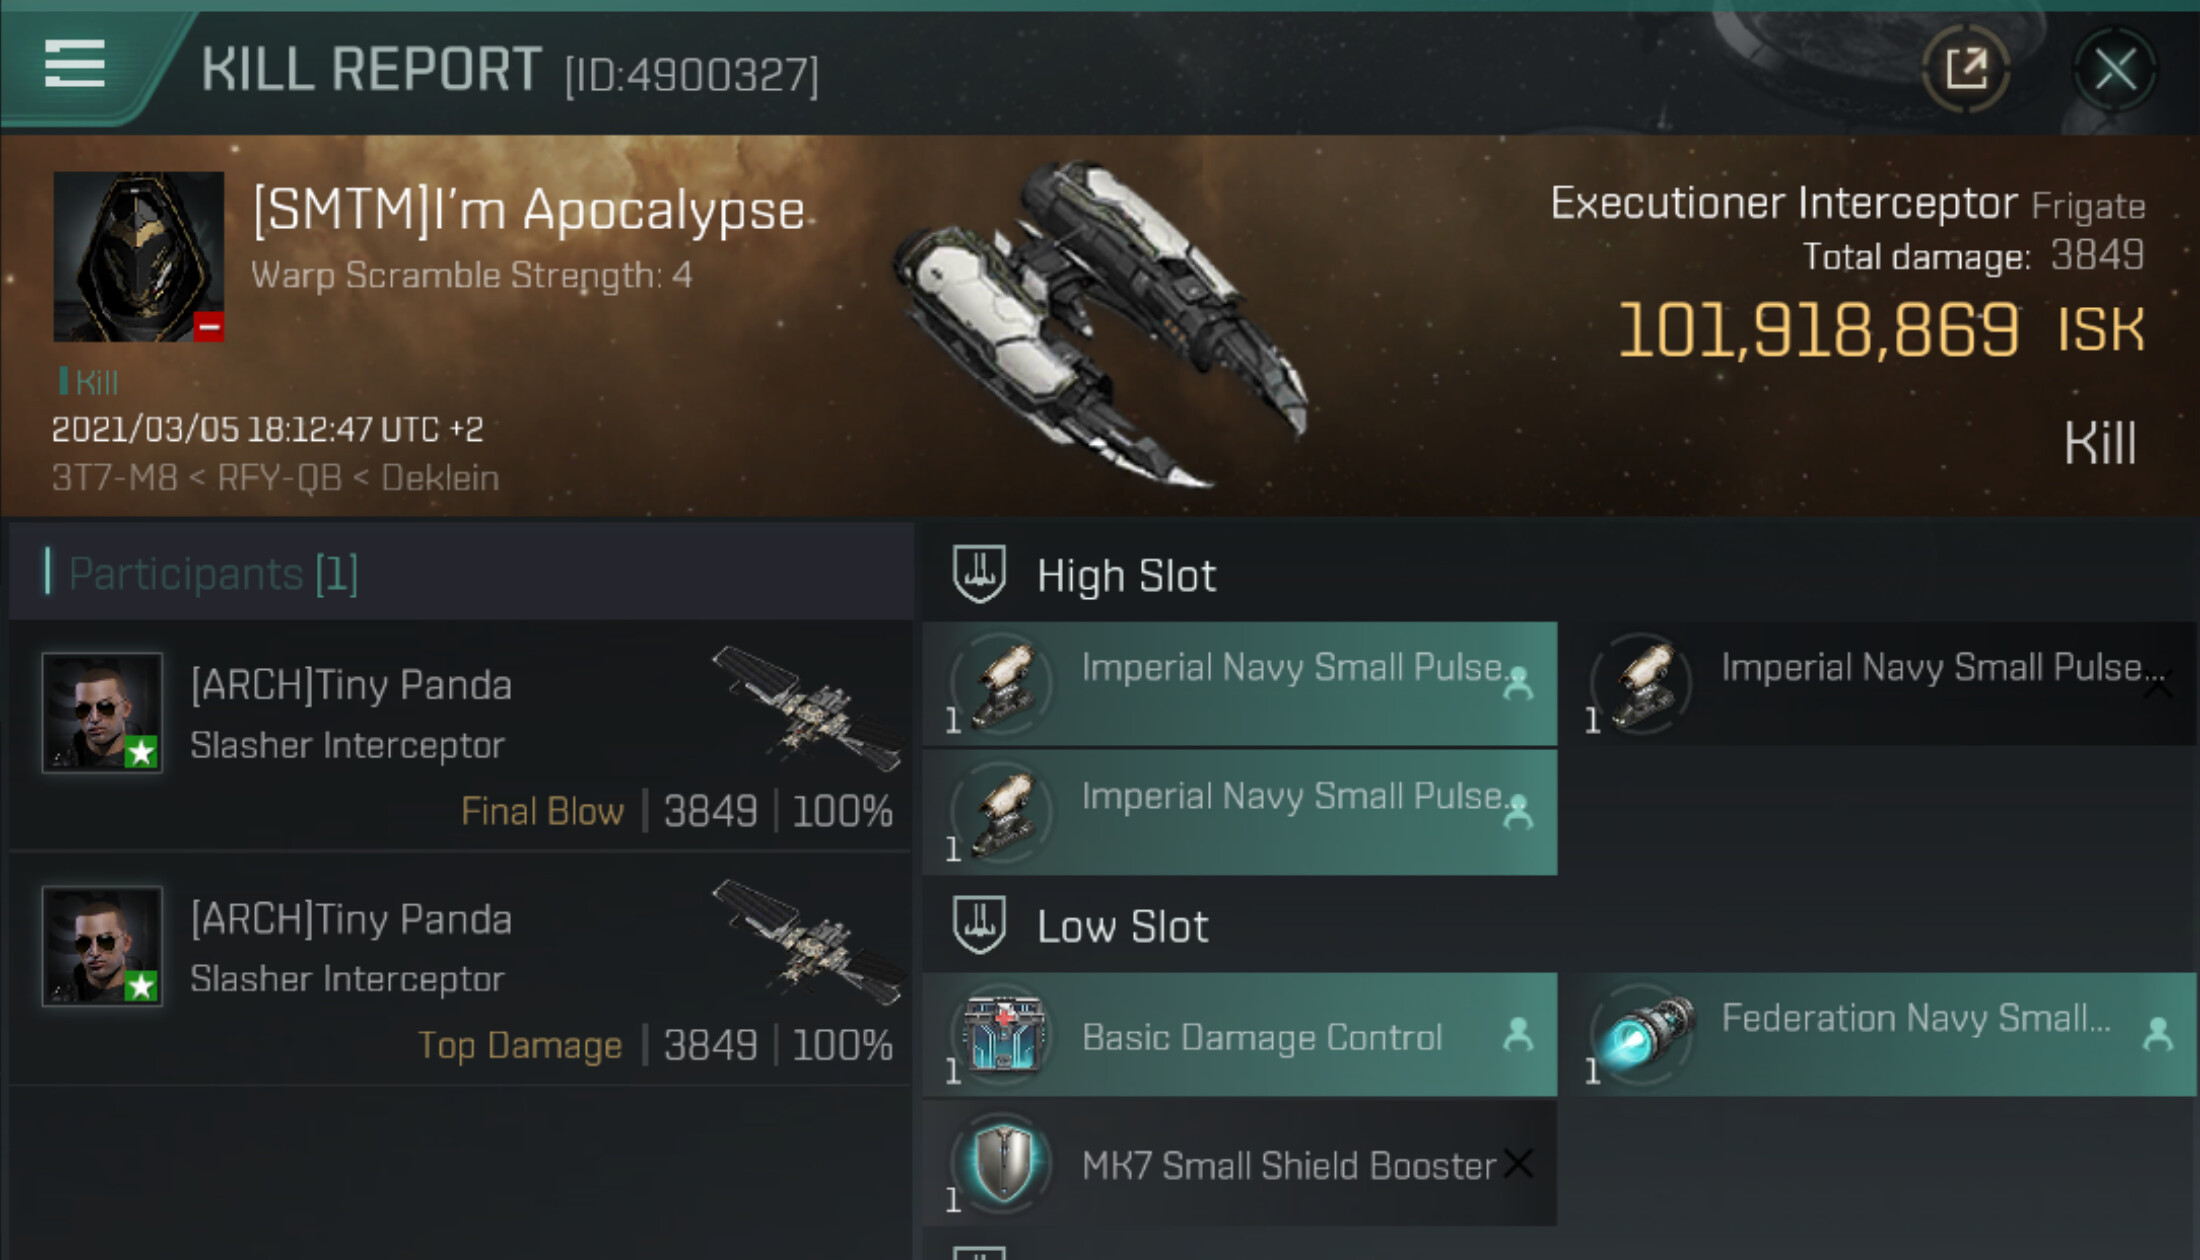The image size is (2200, 1260).
Task: Open the hamburger menu
Action: coord(75,64)
